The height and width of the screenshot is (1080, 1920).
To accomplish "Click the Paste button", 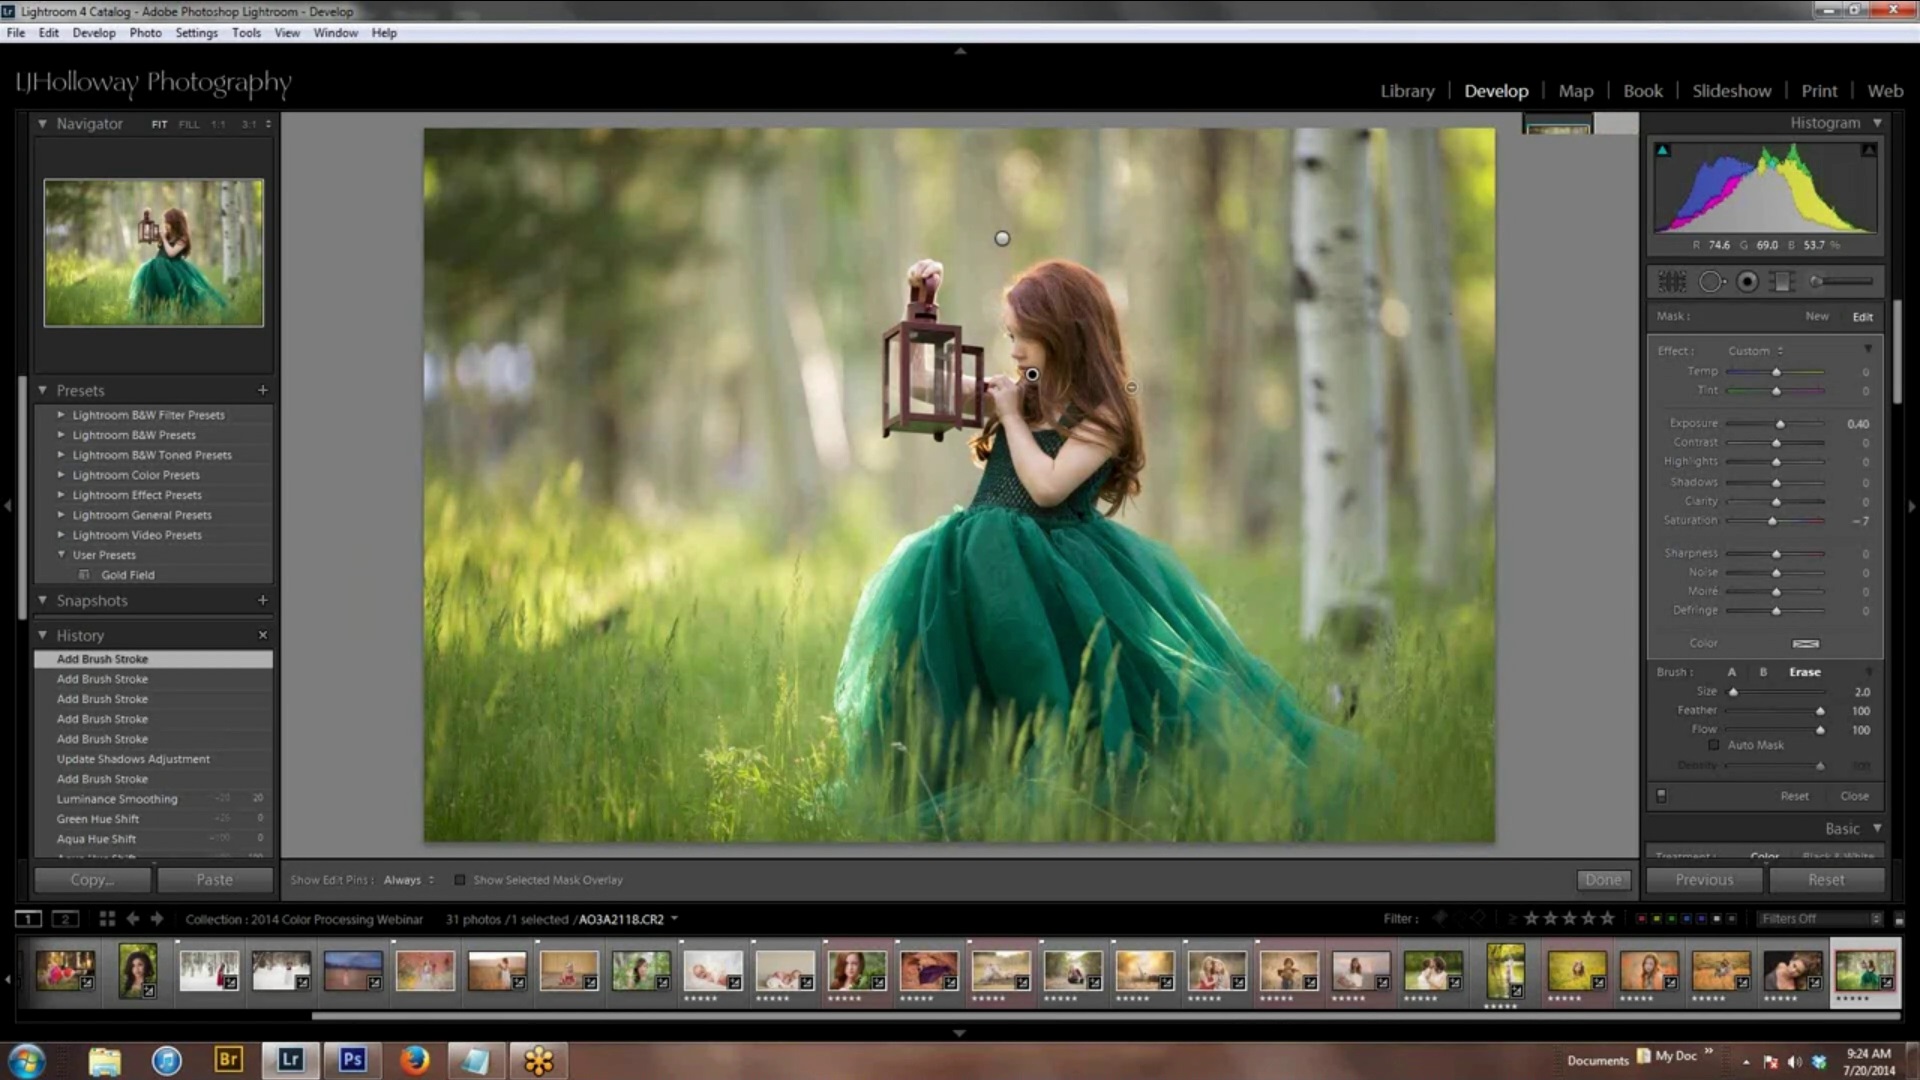I will click(x=214, y=880).
